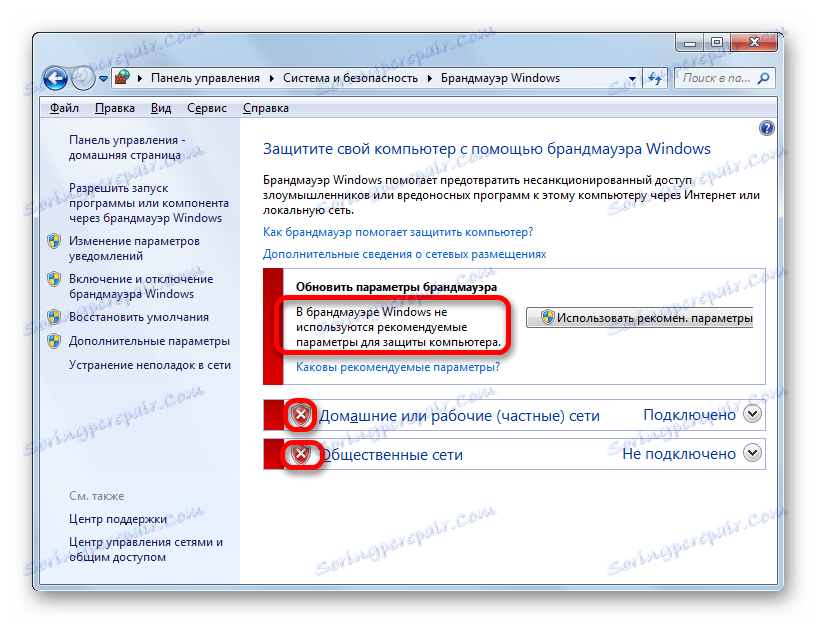Open the Правка menu
The image size is (817, 624).
[115, 108]
